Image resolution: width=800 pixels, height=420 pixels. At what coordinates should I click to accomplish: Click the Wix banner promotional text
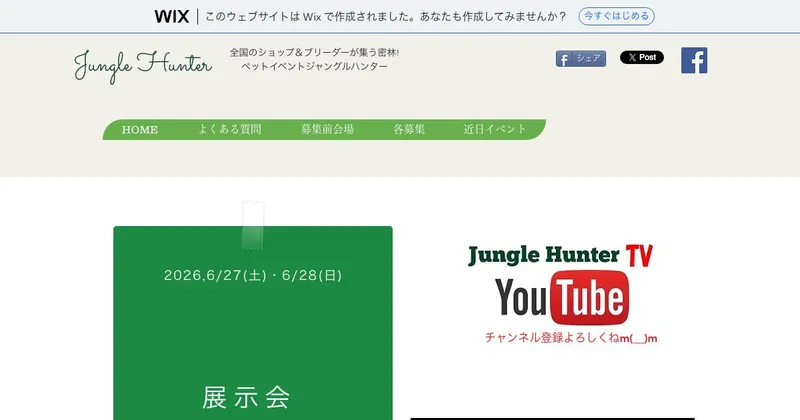pyautogui.click(x=386, y=16)
